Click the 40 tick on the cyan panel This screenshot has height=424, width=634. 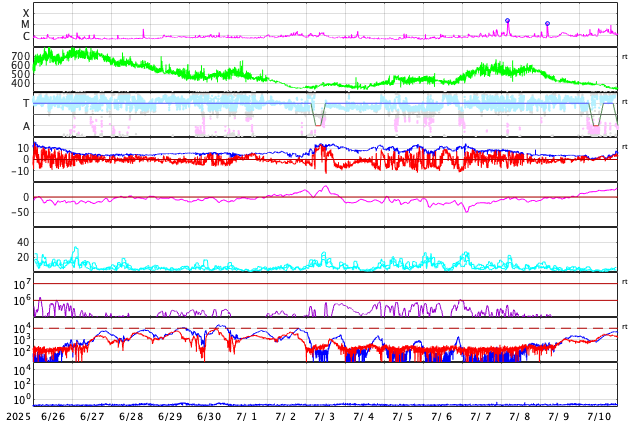click(23, 242)
